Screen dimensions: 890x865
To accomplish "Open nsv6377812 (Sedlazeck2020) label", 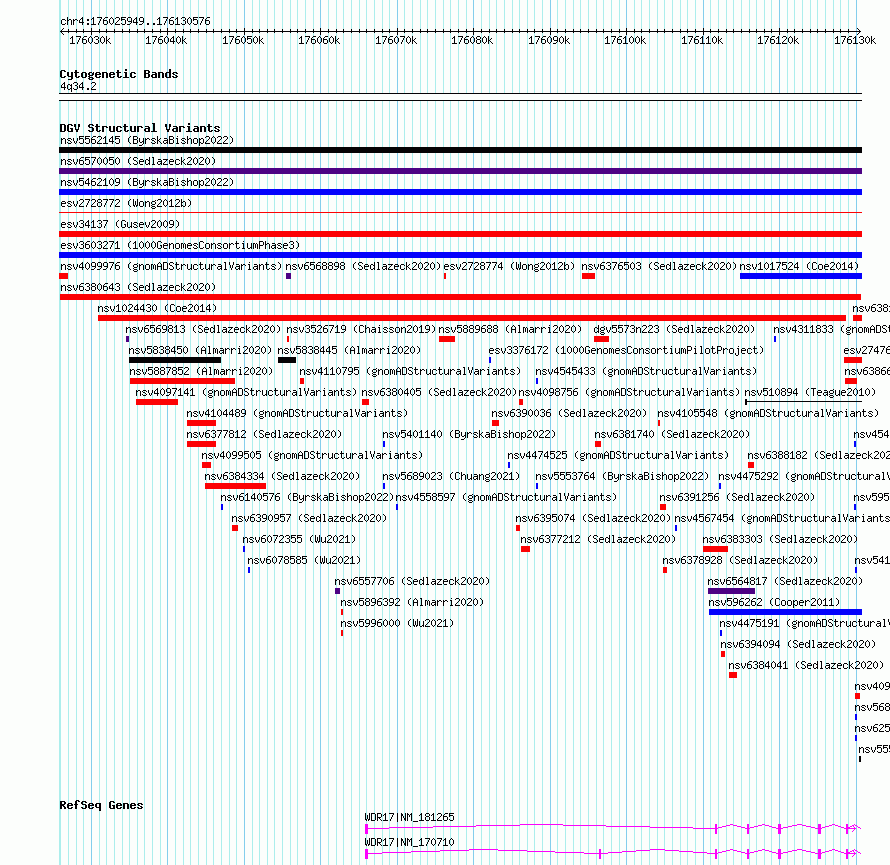I will pos(265,434).
